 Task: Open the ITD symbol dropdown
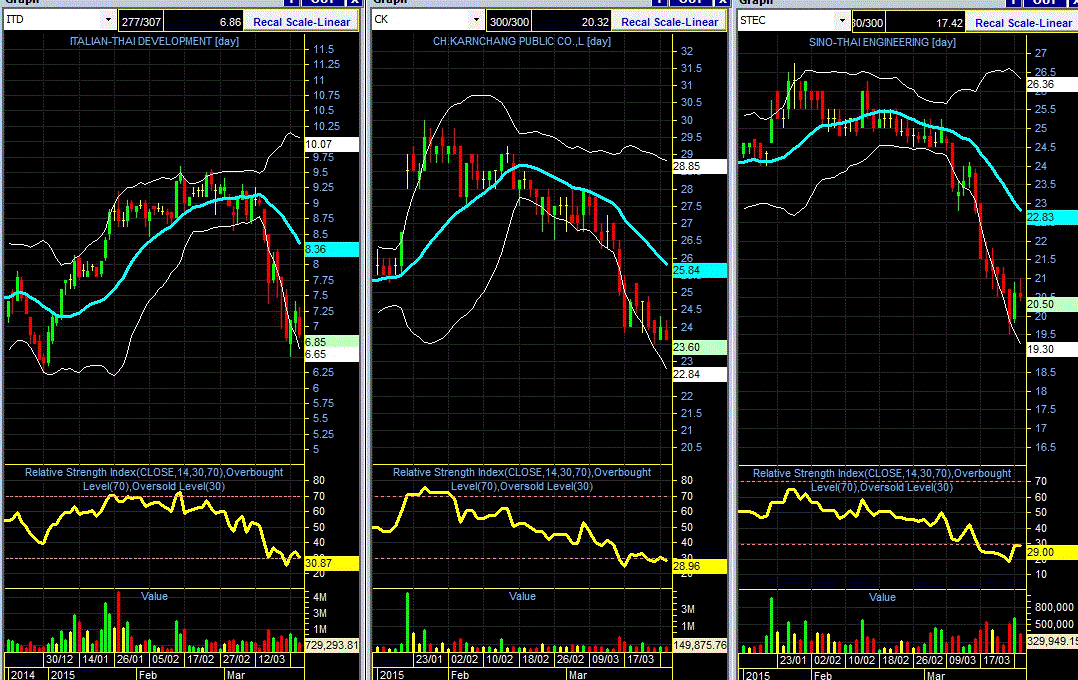[108, 20]
